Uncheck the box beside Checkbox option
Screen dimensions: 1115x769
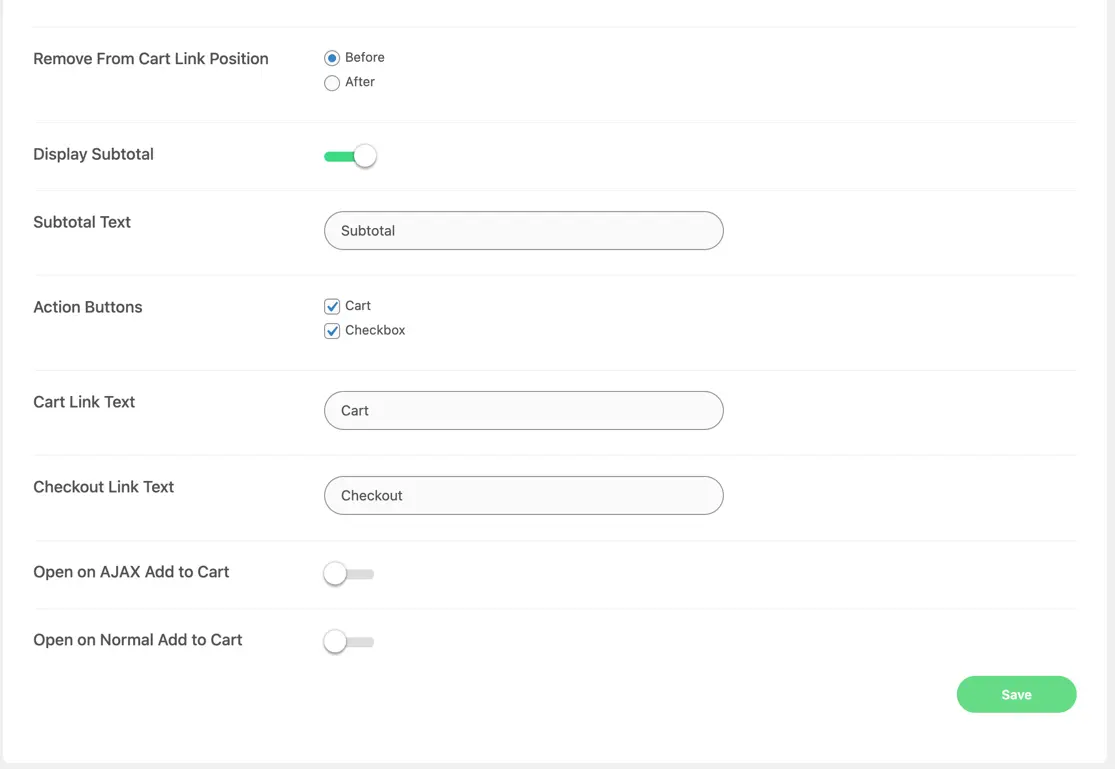point(332,331)
